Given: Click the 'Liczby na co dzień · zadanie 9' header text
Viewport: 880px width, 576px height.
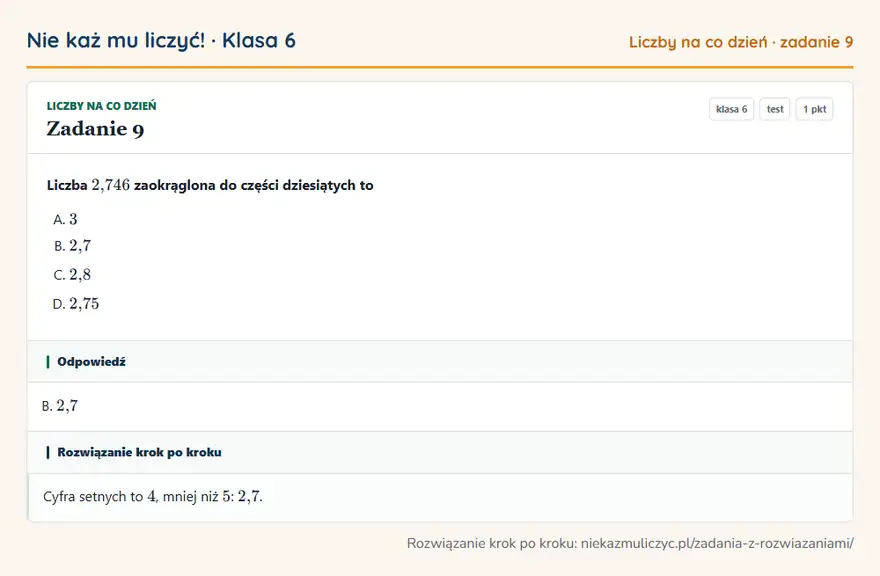Looking at the screenshot, I should click(741, 42).
